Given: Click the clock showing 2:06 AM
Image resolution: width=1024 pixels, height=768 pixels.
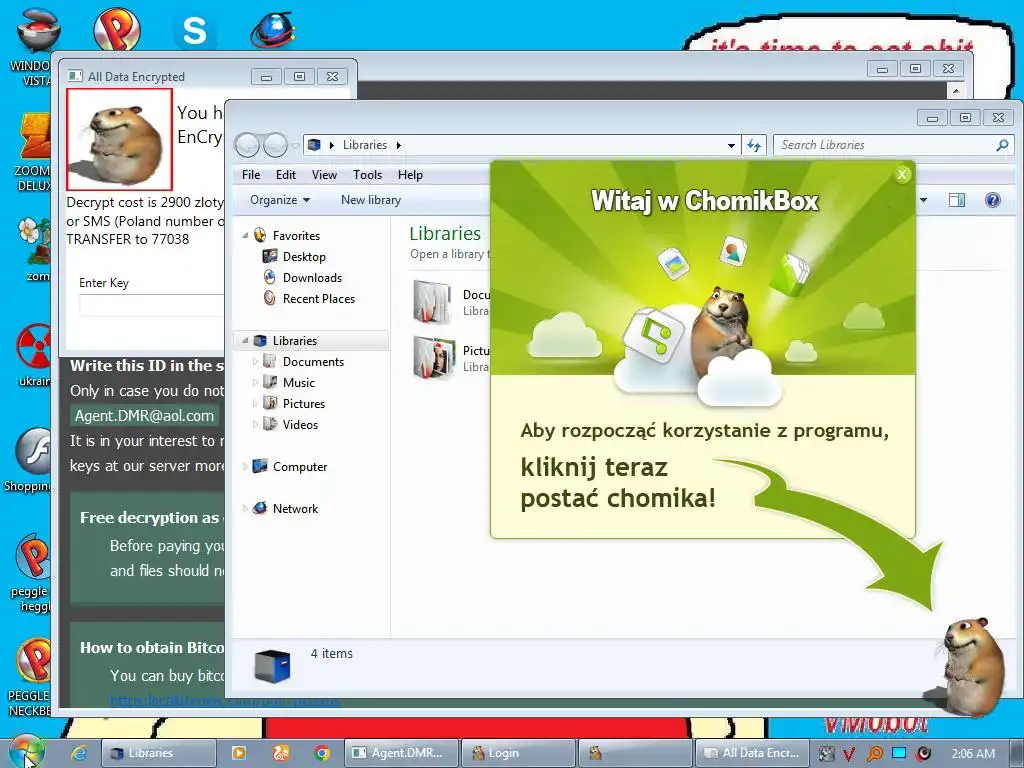Looking at the screenshot, I should 972,754.
